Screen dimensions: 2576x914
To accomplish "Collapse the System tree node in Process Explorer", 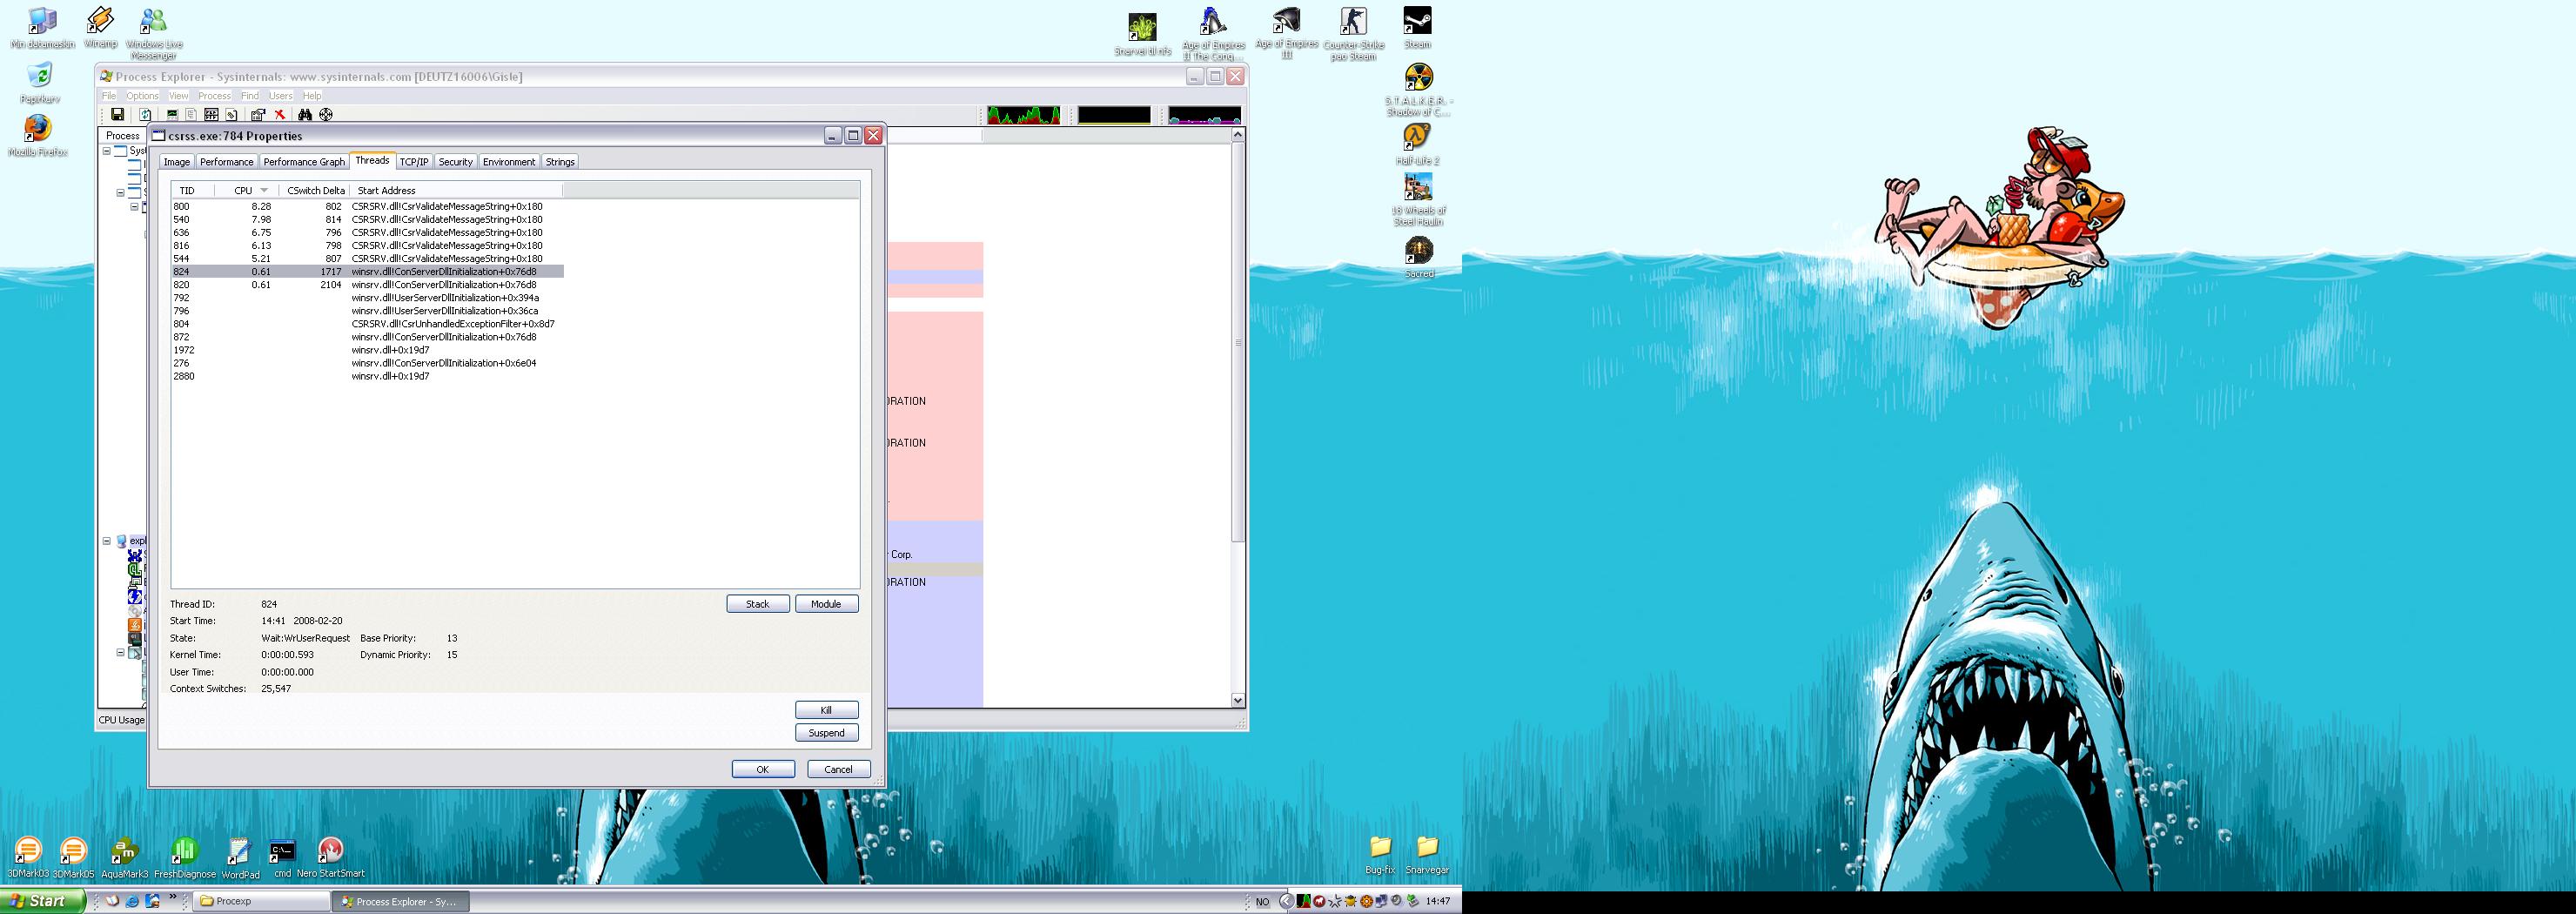I will tap(107, 151).
